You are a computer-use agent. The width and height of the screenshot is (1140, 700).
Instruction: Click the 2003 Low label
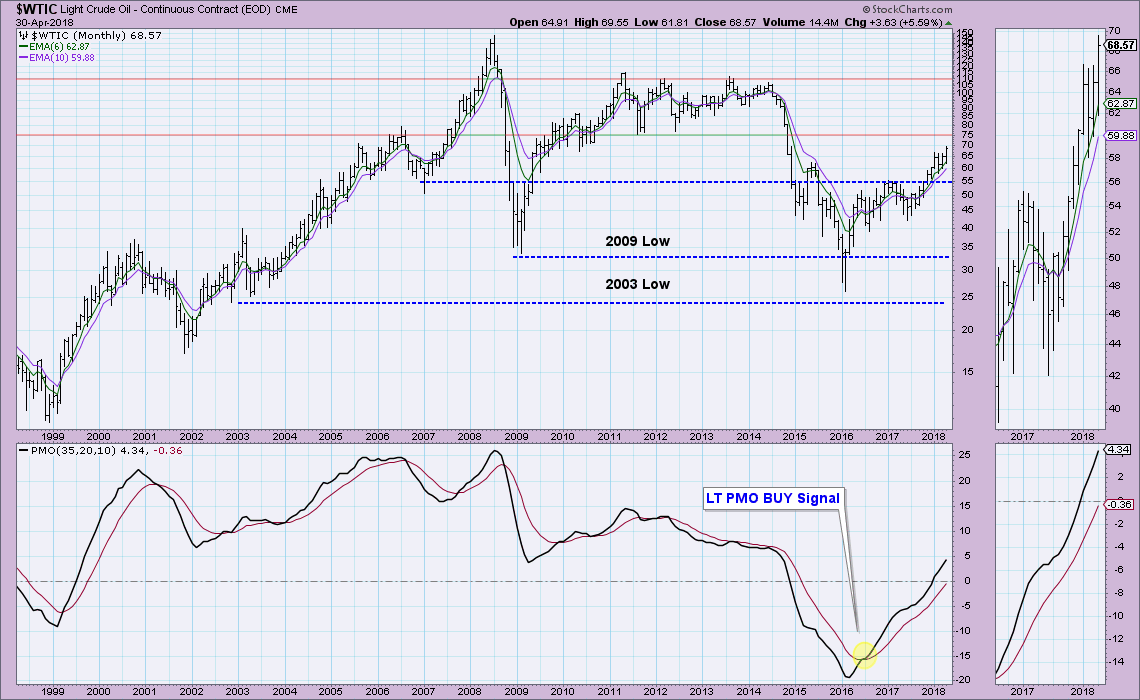tap(637, 284)
